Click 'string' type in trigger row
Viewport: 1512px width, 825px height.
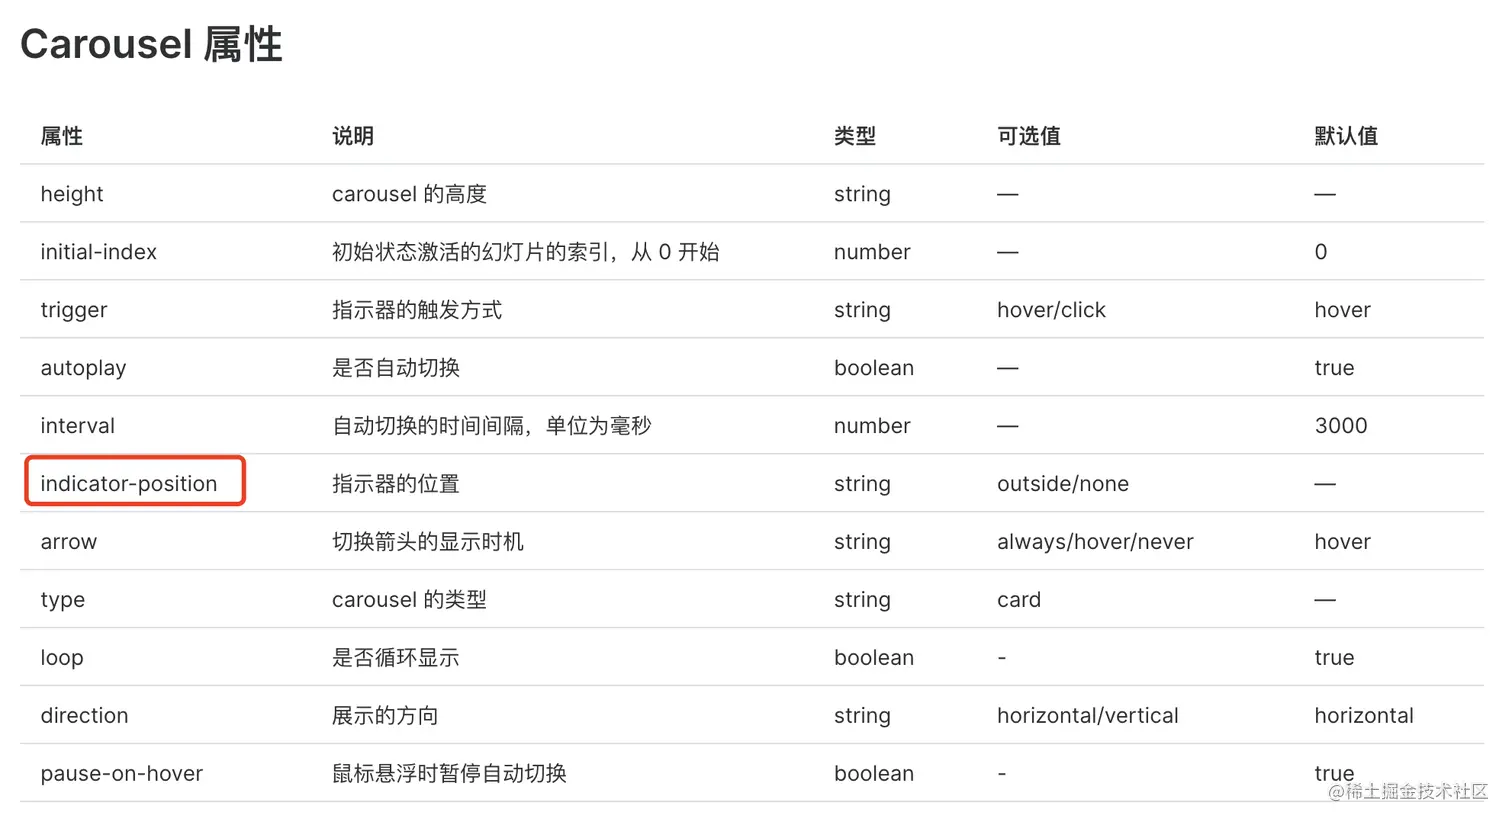click(862, 310)
